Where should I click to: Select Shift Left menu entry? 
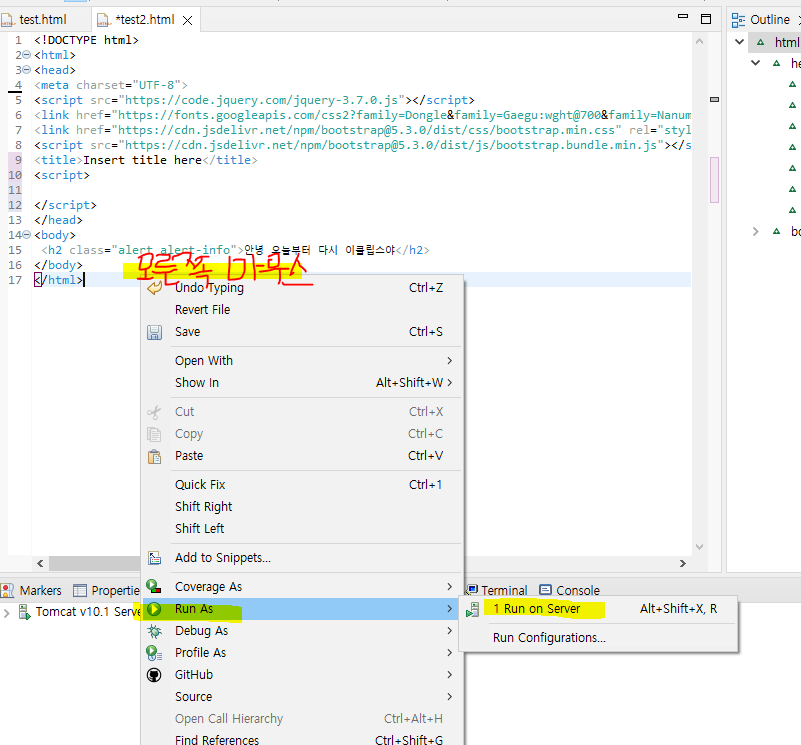click(302, 529)
